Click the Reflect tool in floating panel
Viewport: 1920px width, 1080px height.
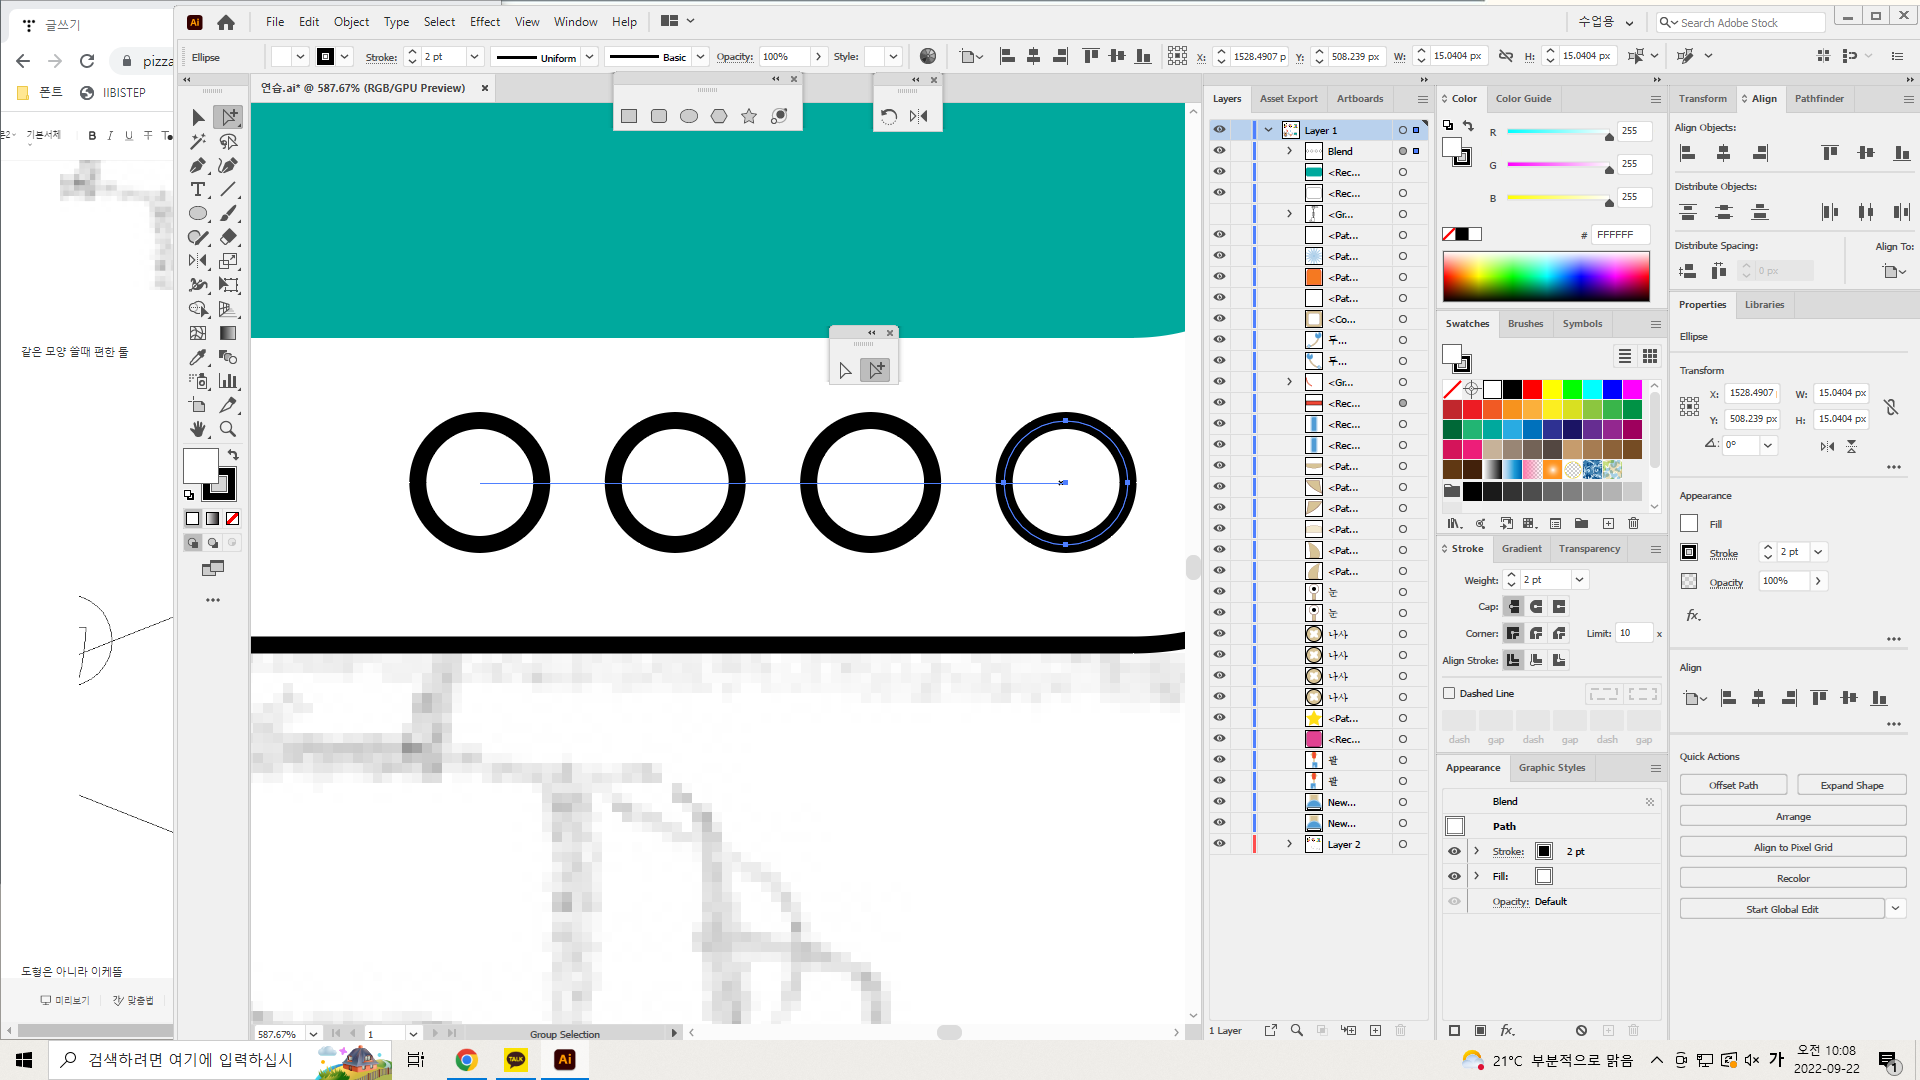919,116
